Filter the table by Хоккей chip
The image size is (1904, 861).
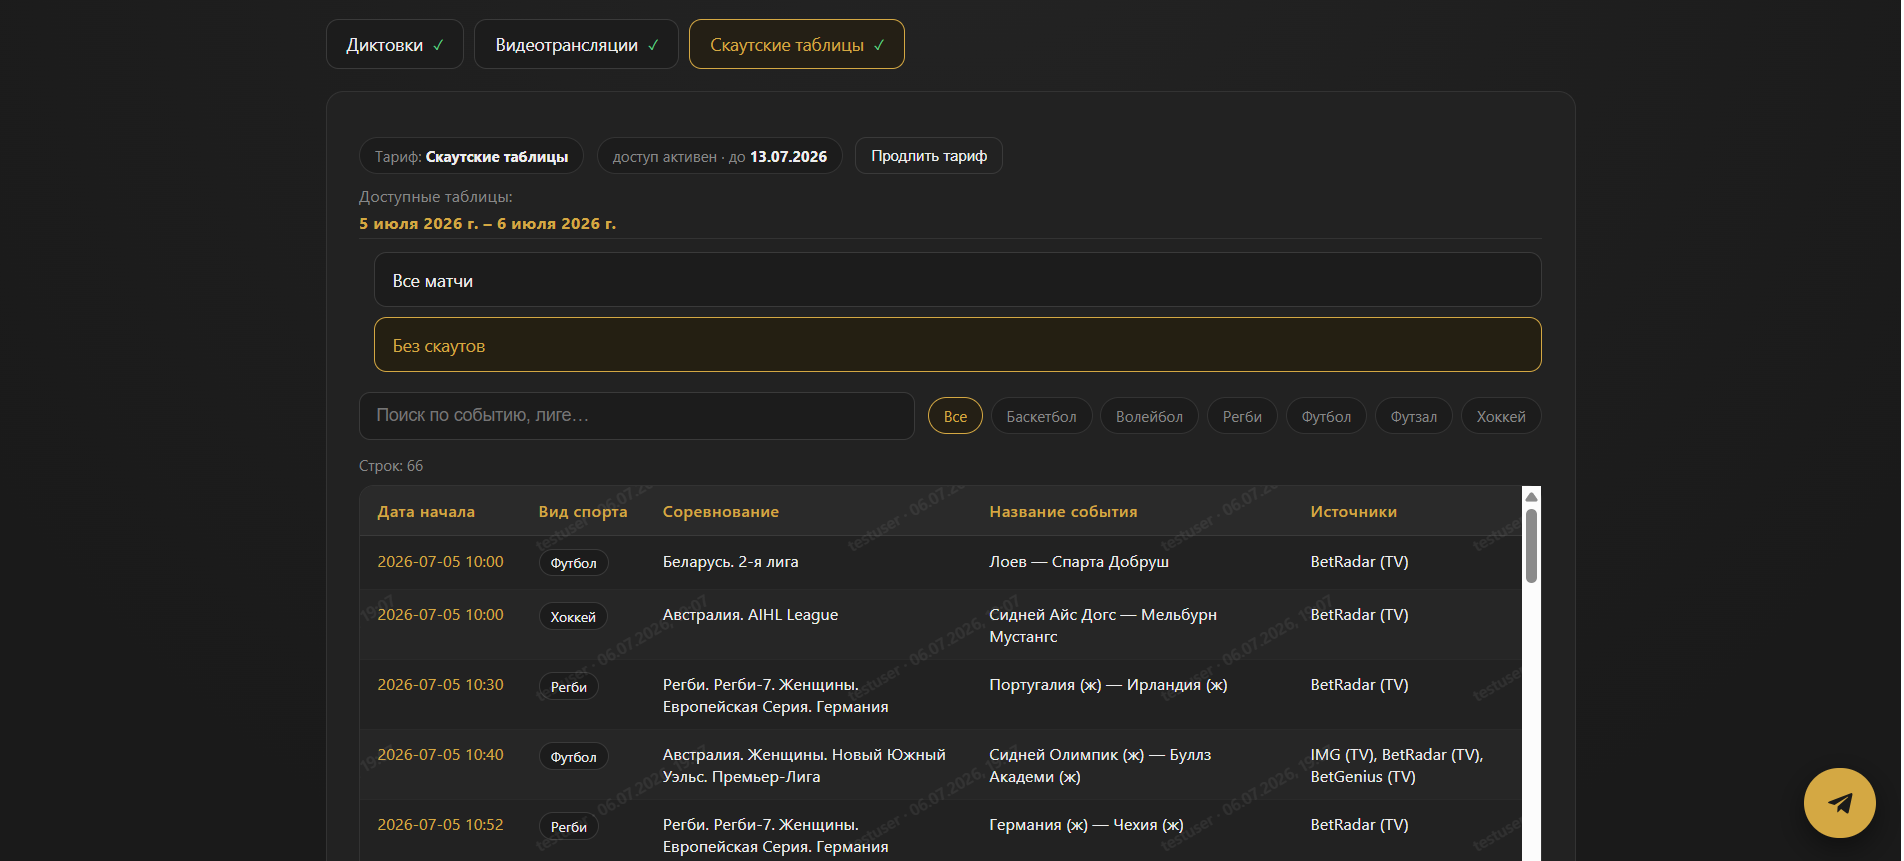(x=1501, y=416)
